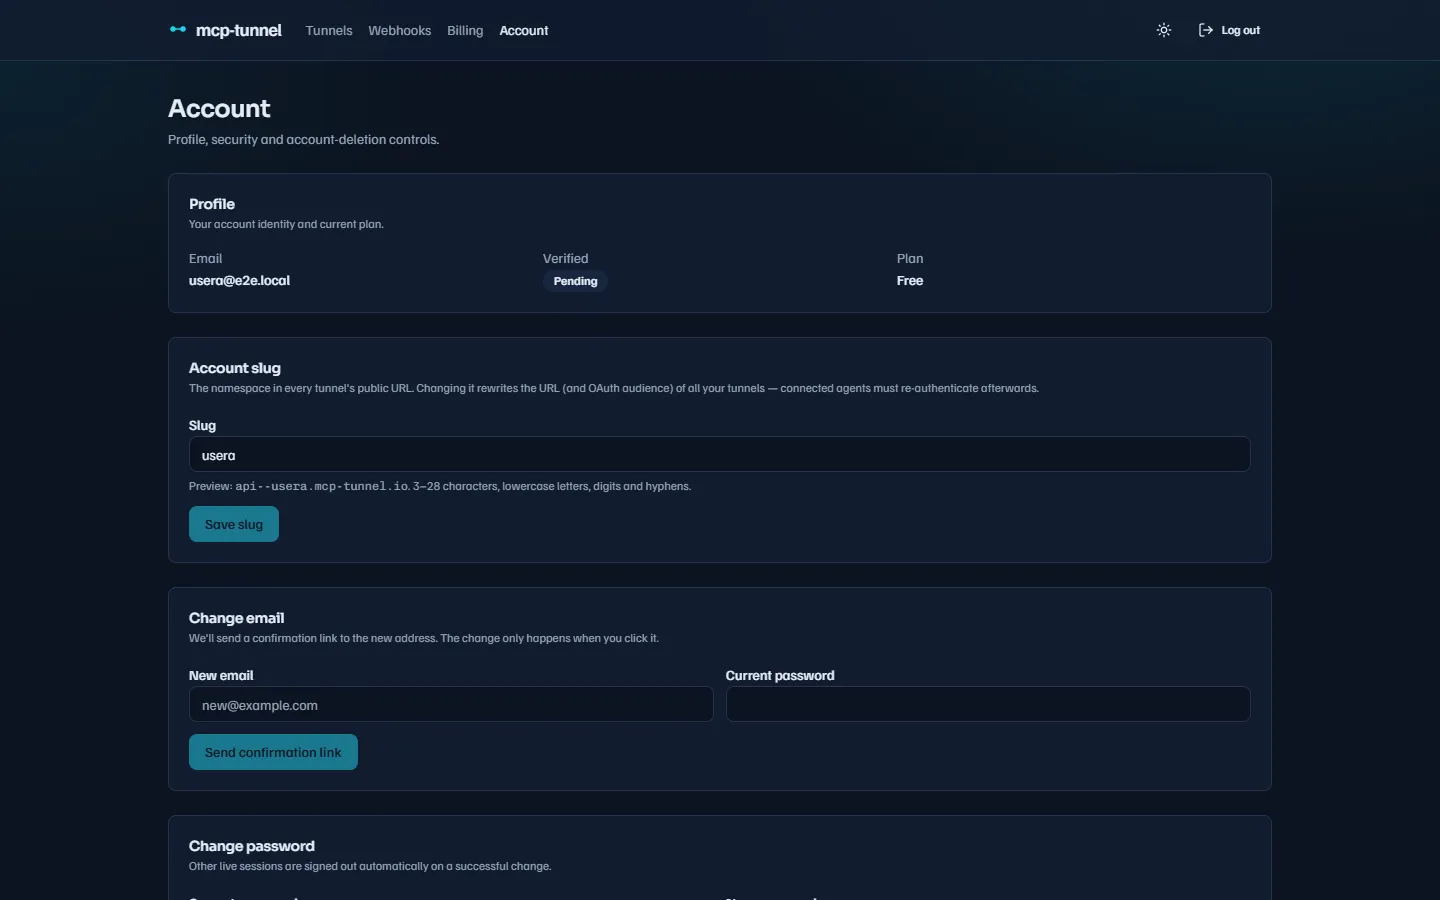Image resolution: width=1440 pixels, height=900 pixels.
Task: Click the Profile section heading
Action: coord(212,204)
